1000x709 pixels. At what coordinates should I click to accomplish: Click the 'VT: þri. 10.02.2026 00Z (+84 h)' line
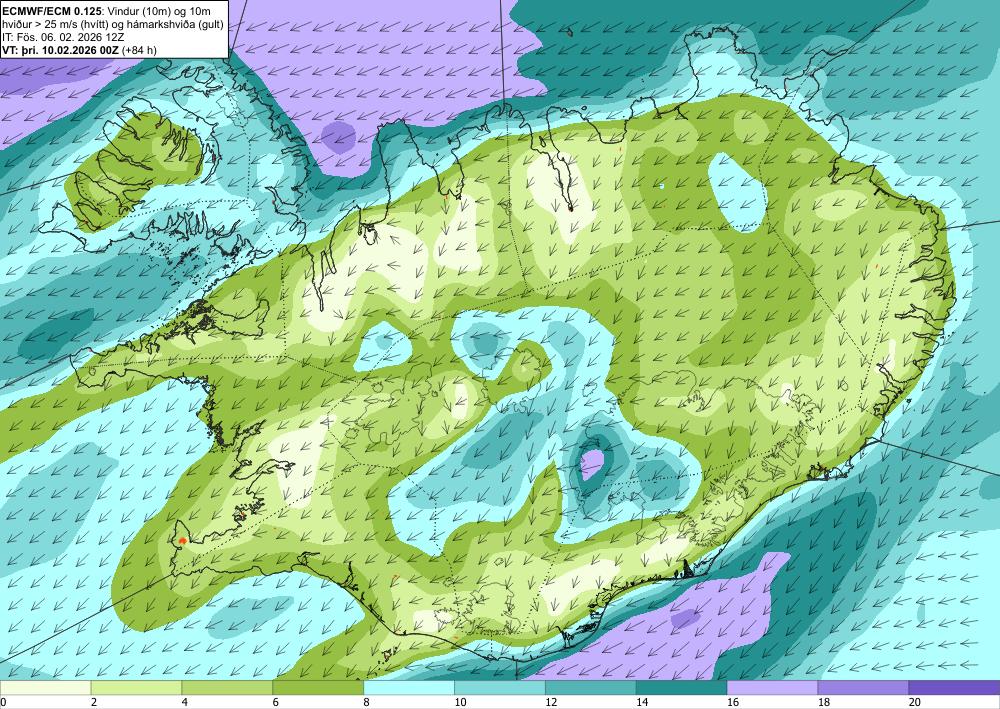pyautogui.click(x=80, y=50)
